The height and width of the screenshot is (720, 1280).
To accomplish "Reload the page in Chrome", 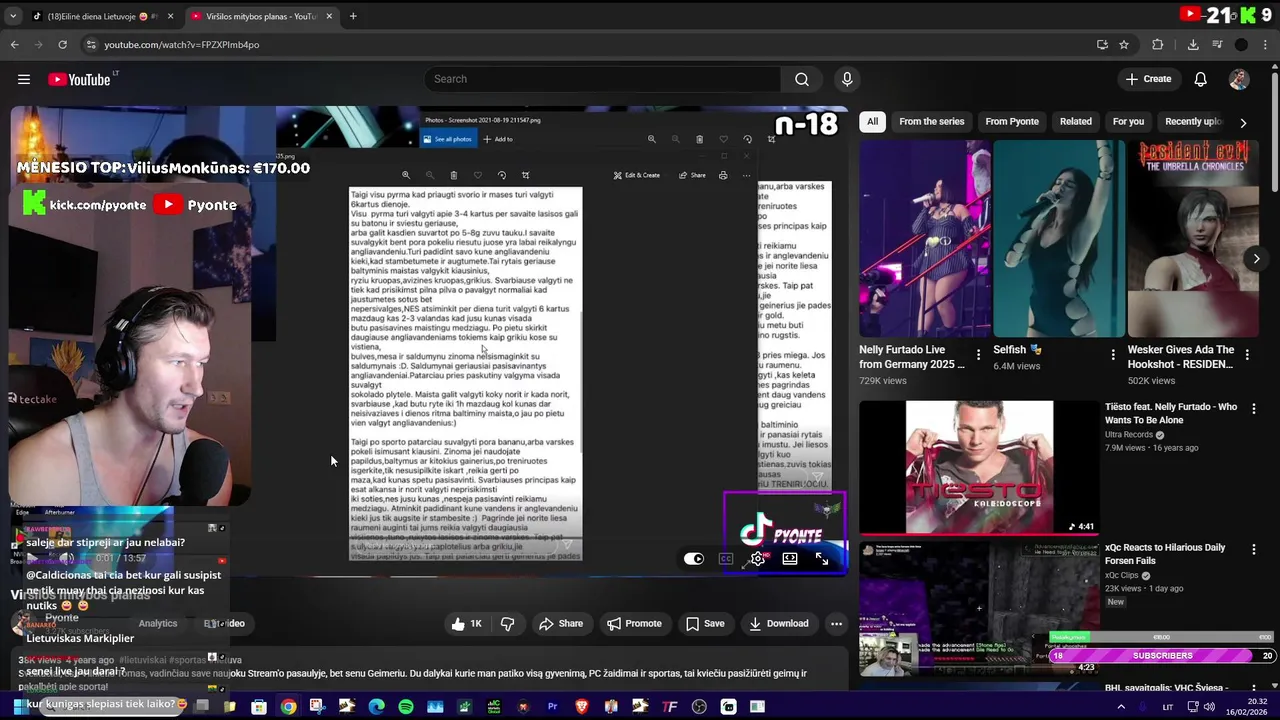I will coord(62,44).
